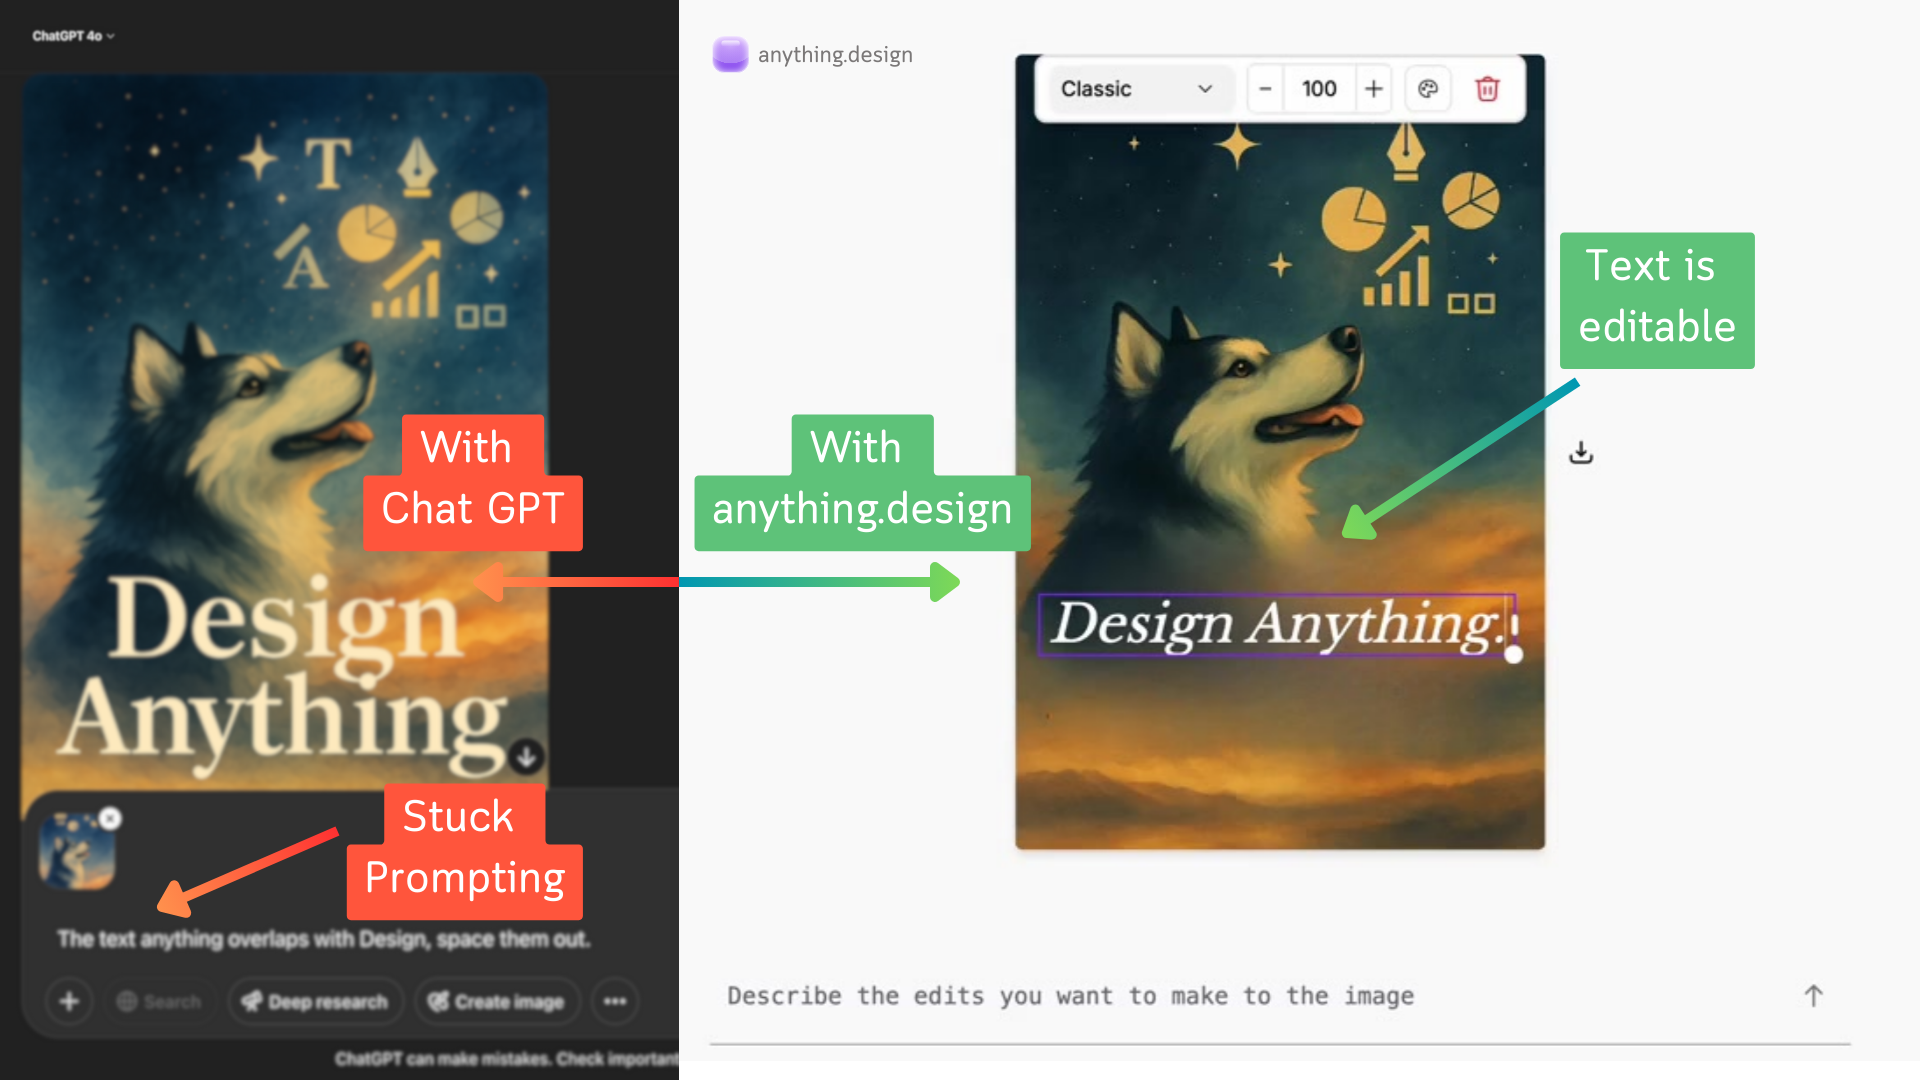Open the text color palette icon

click(x=1428, y=89)
